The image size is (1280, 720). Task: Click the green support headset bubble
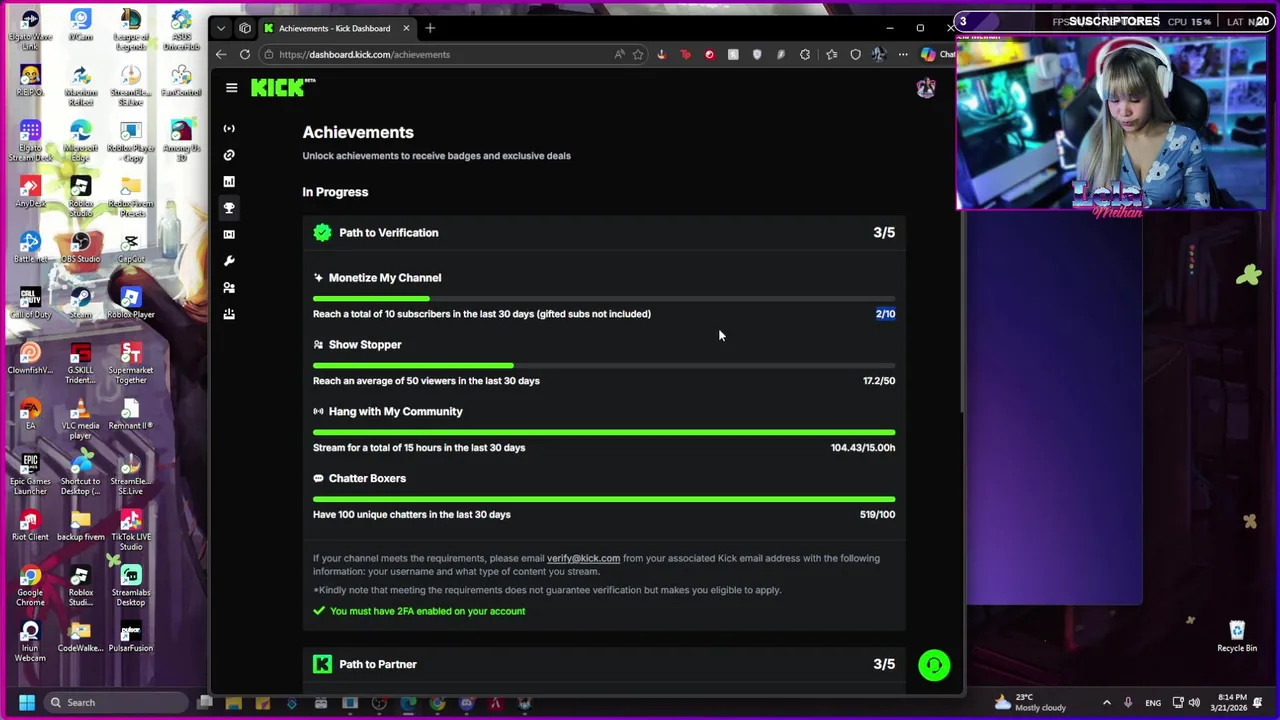[934, 665]
